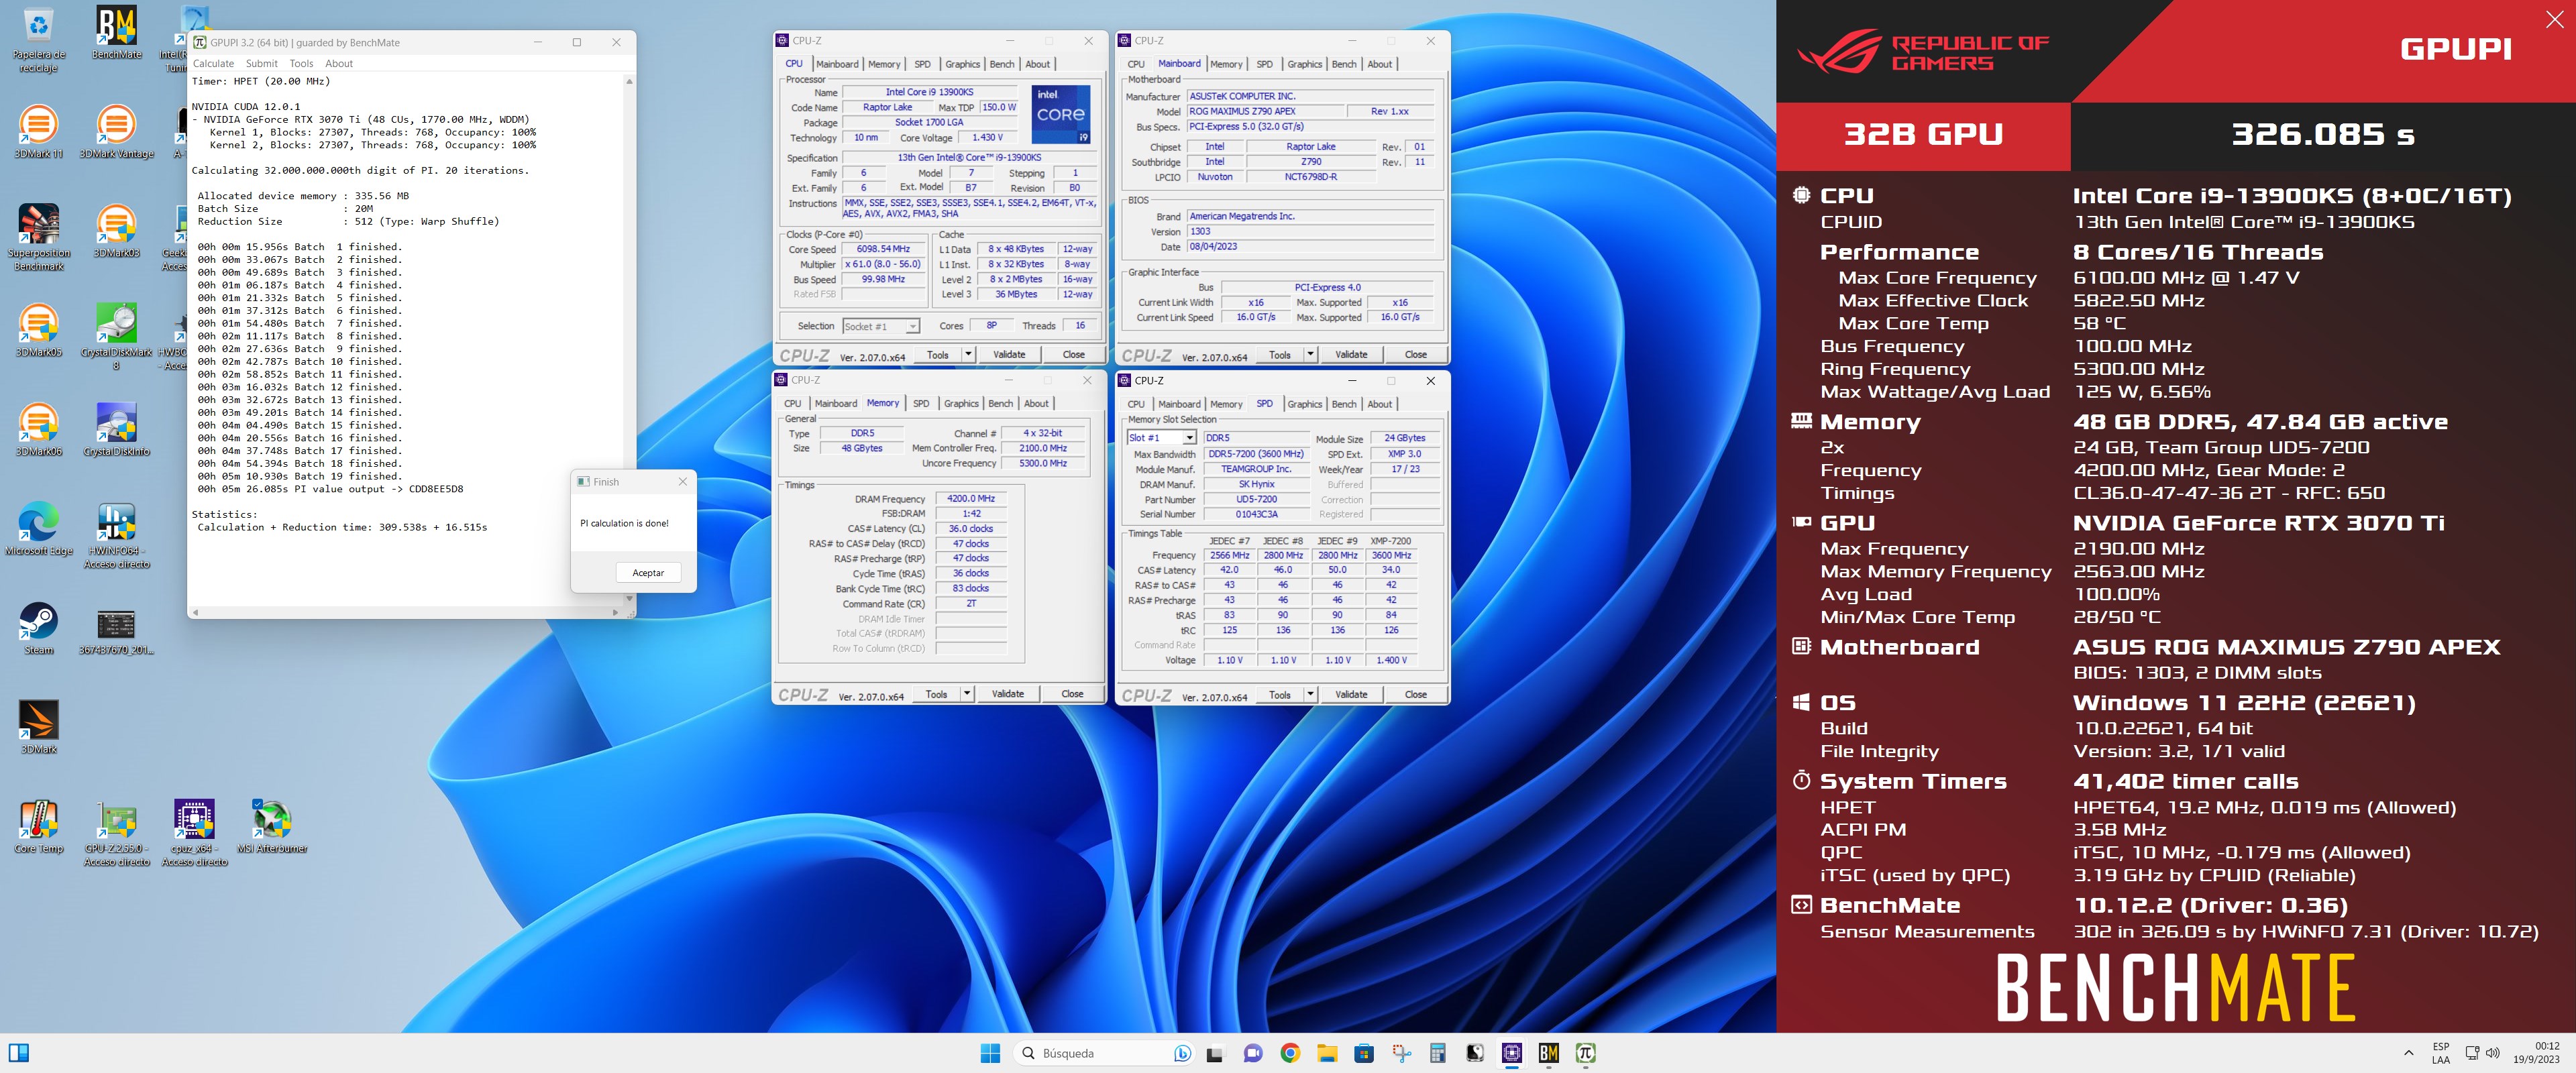
Task: Open File Explorer from the taskbar
Action: coord(1327,1053)
